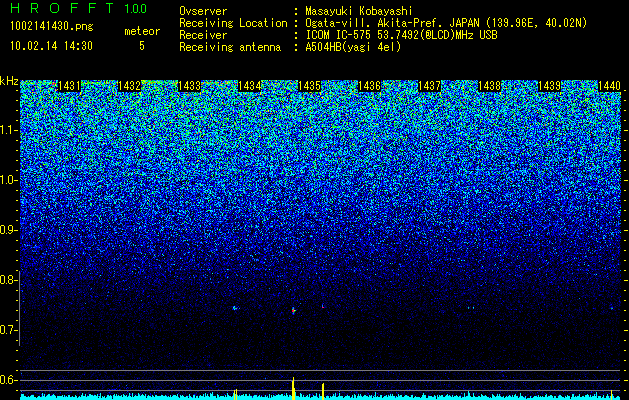Click the 1439 time marker
Image resolution: width=629 pixels, height=400 pixels.
pos(549,86)
